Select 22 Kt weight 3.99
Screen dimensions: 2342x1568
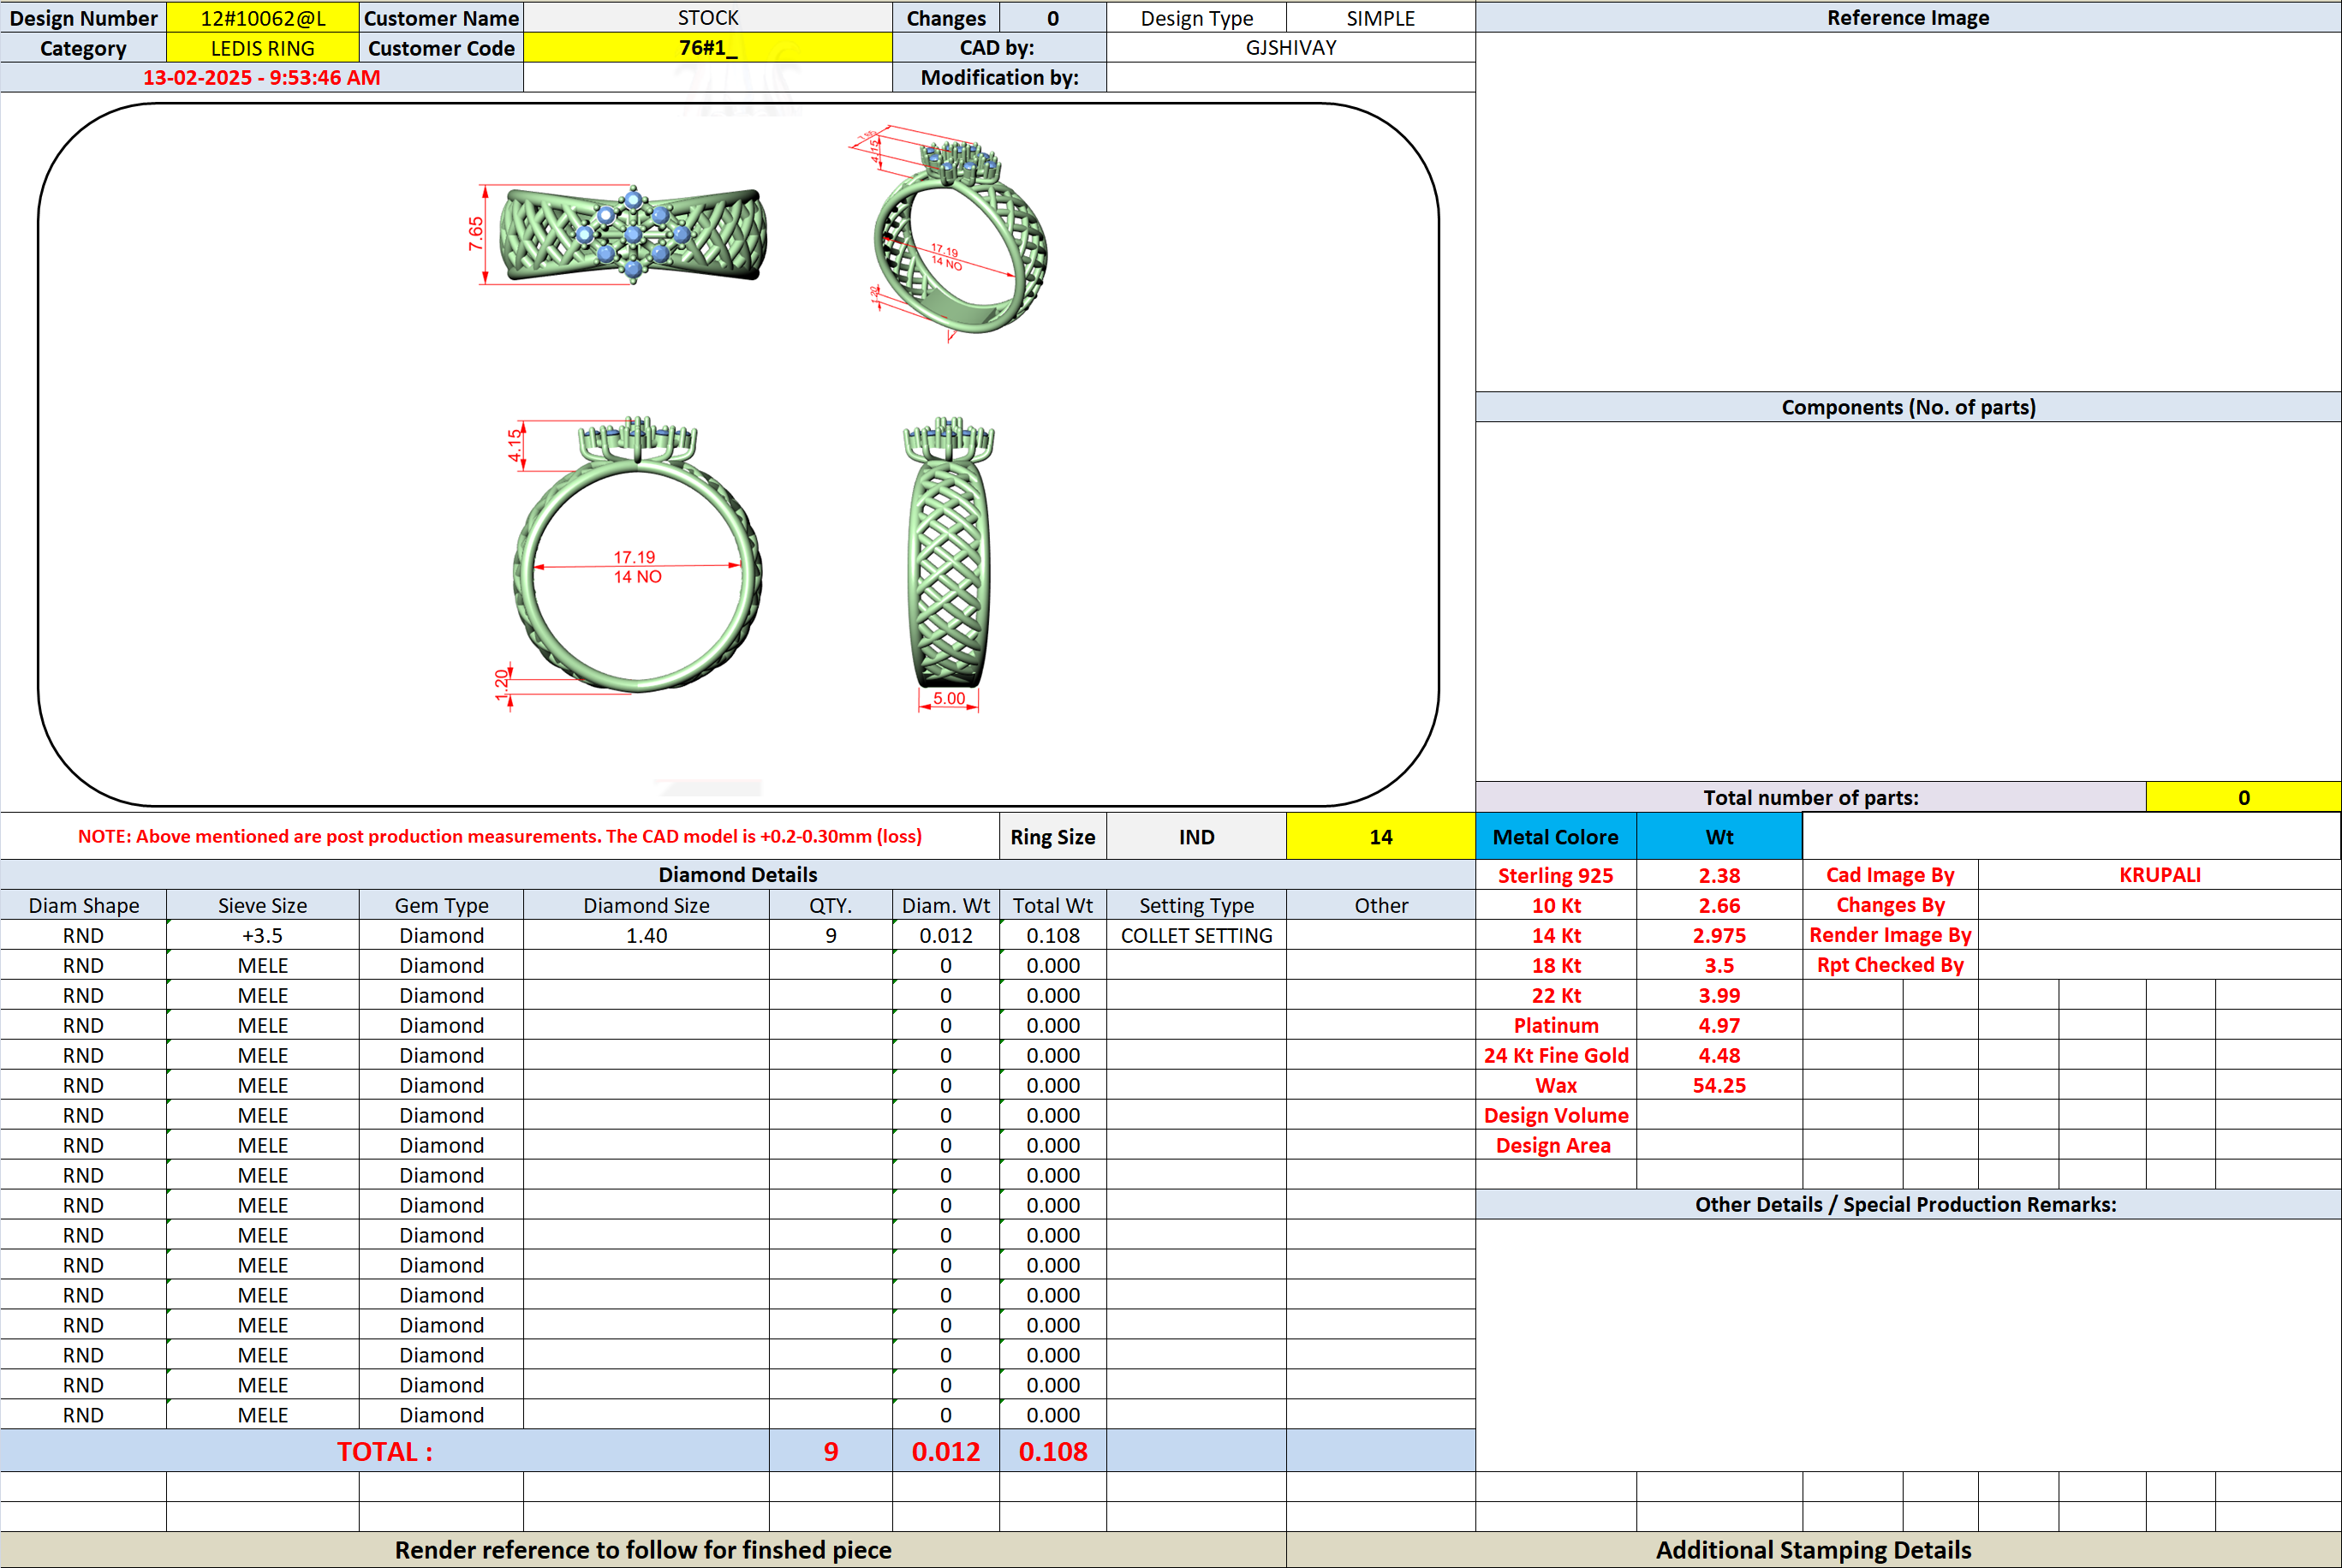pos(1719,995)
